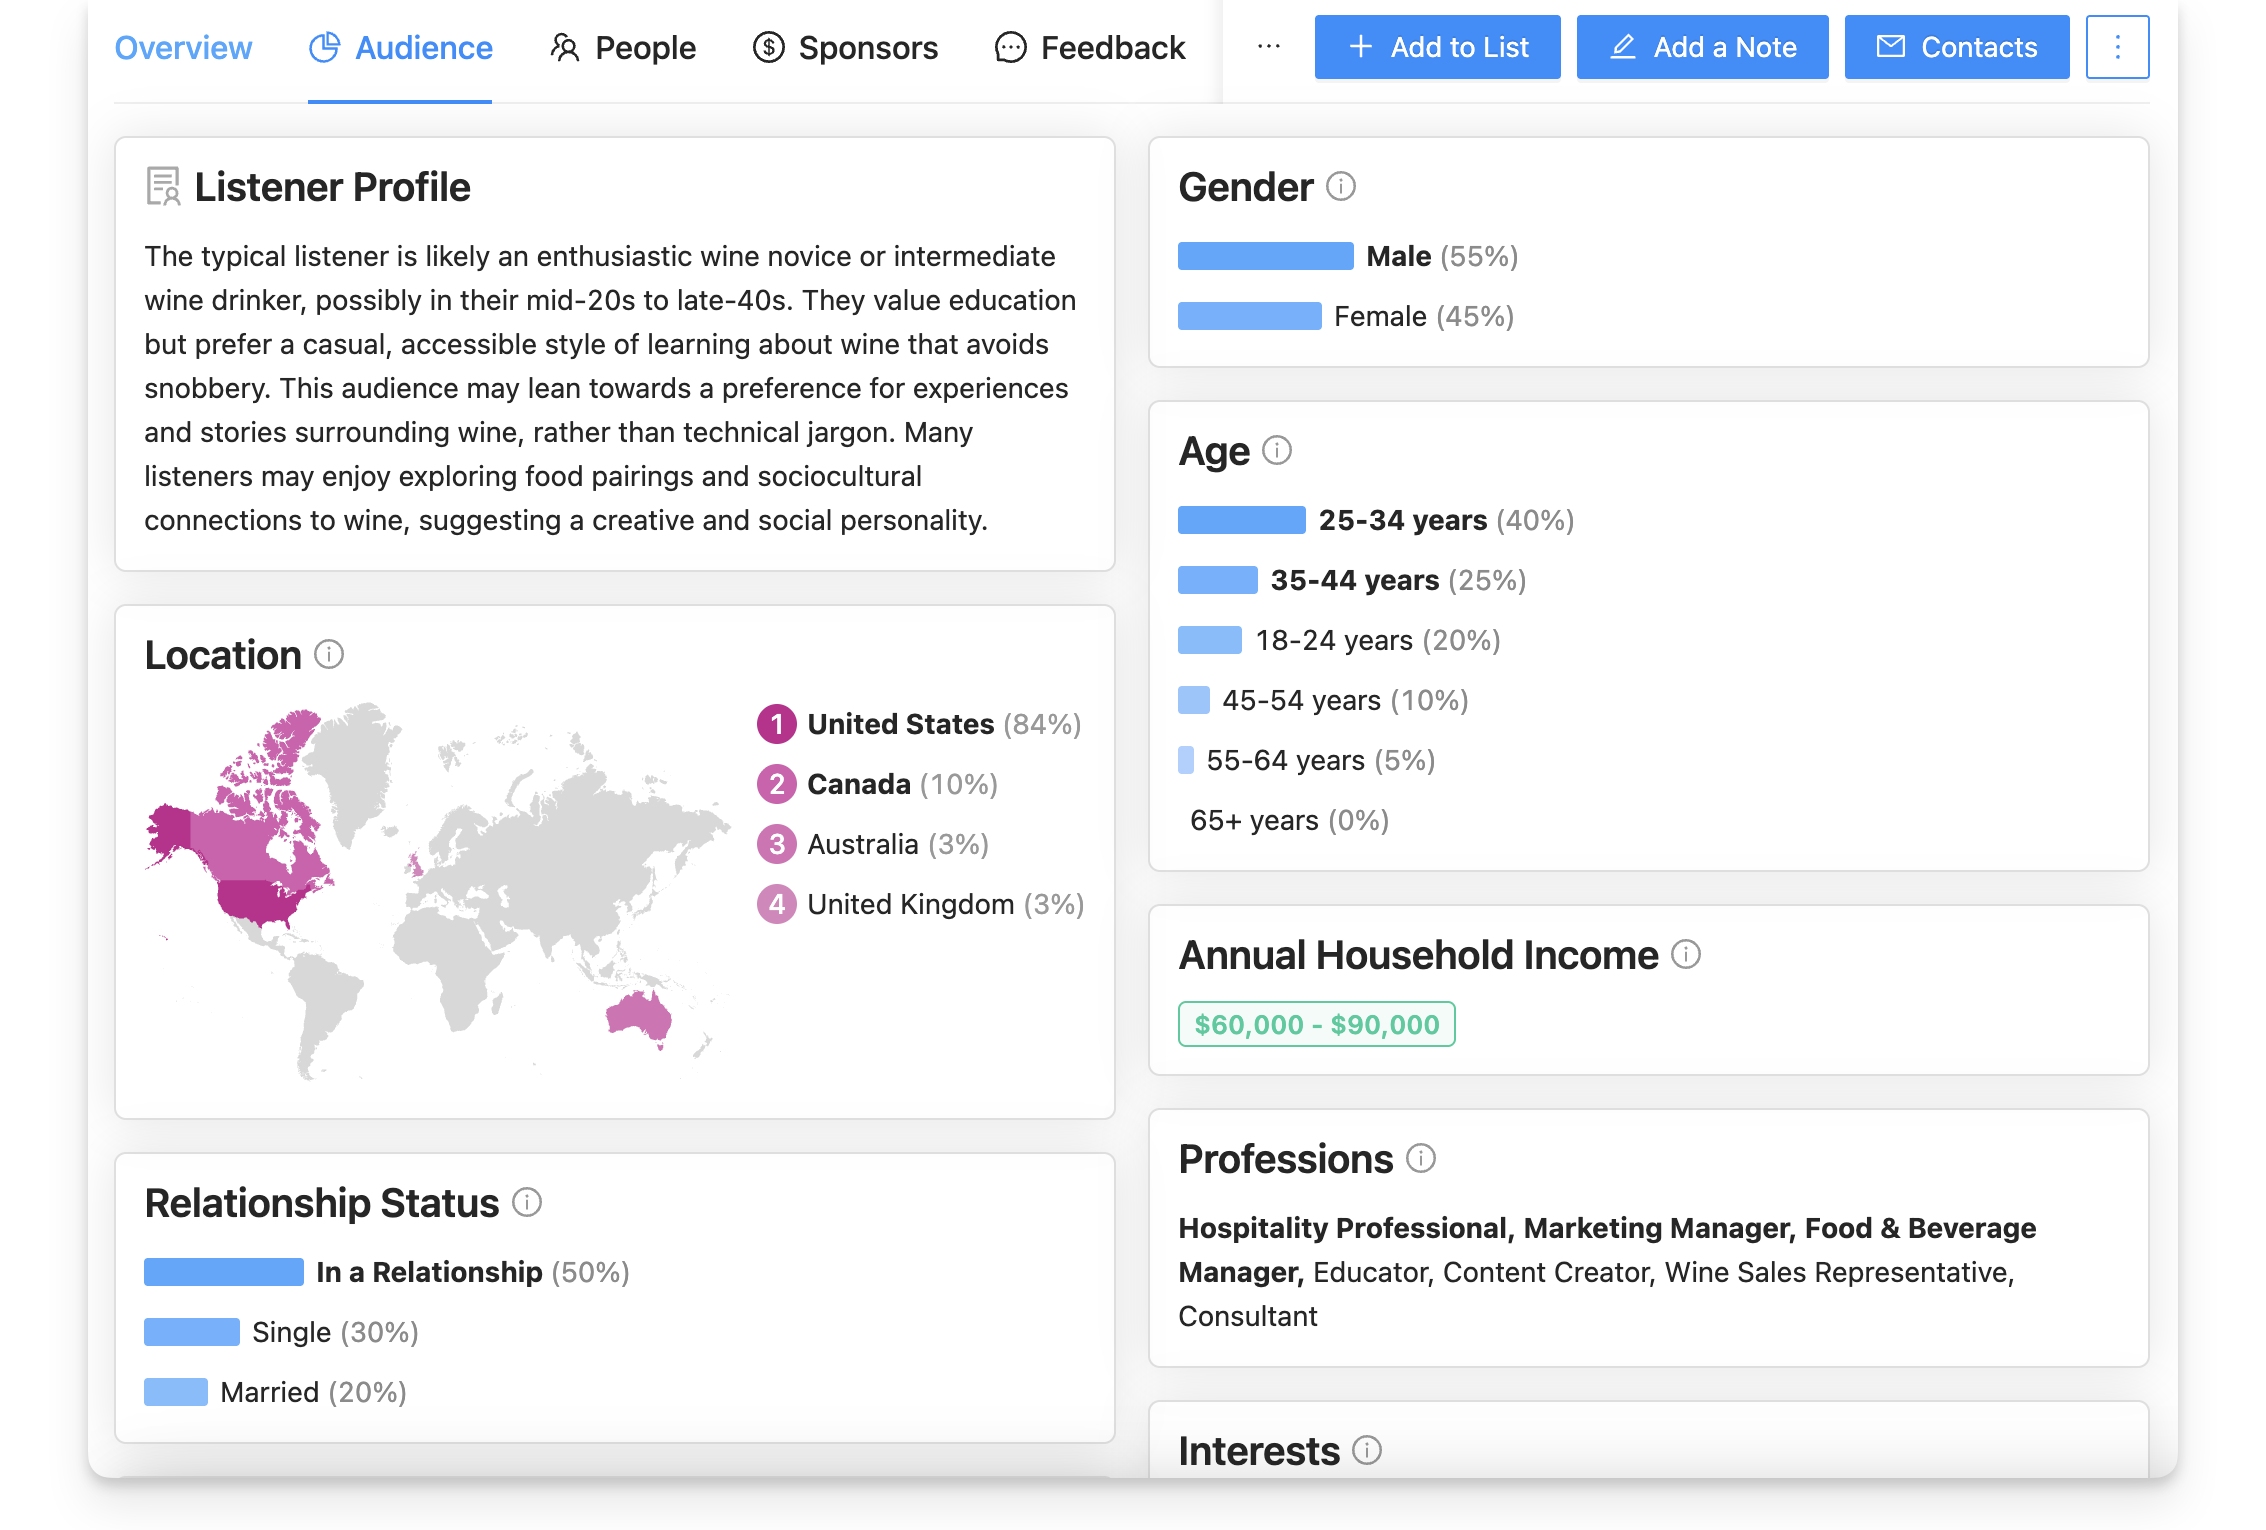
Task: Select the $60,000 - $90,000 income badge
Action: pyautogui.click(x=1316, y=1023)
